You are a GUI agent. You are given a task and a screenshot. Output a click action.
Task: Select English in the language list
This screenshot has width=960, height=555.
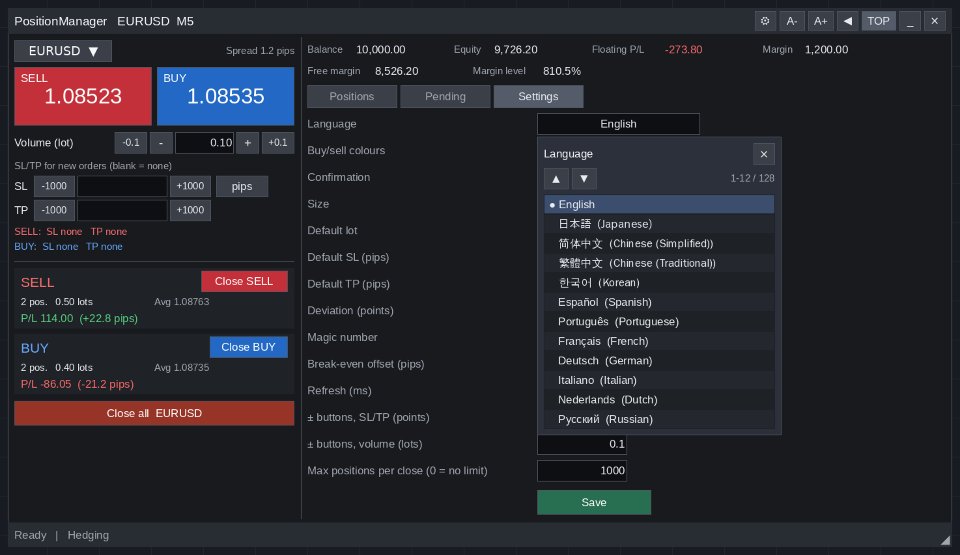point(659,205)
